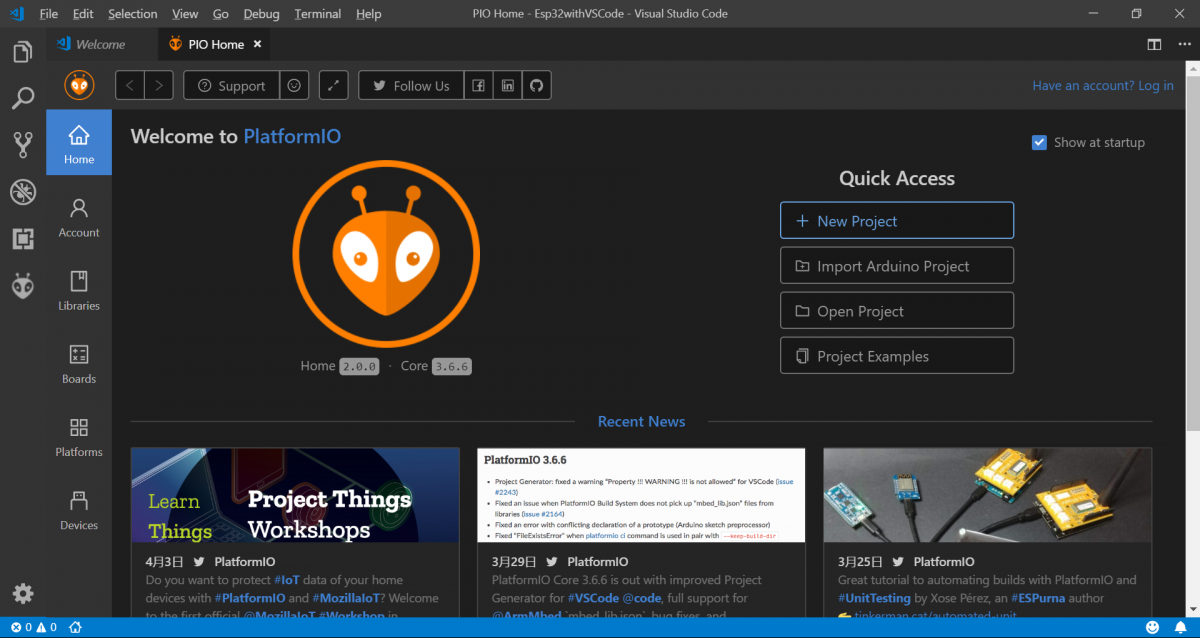The image size is (1200, 638).
Task: Open the Manage gear icon
Action: coord(23,593)
